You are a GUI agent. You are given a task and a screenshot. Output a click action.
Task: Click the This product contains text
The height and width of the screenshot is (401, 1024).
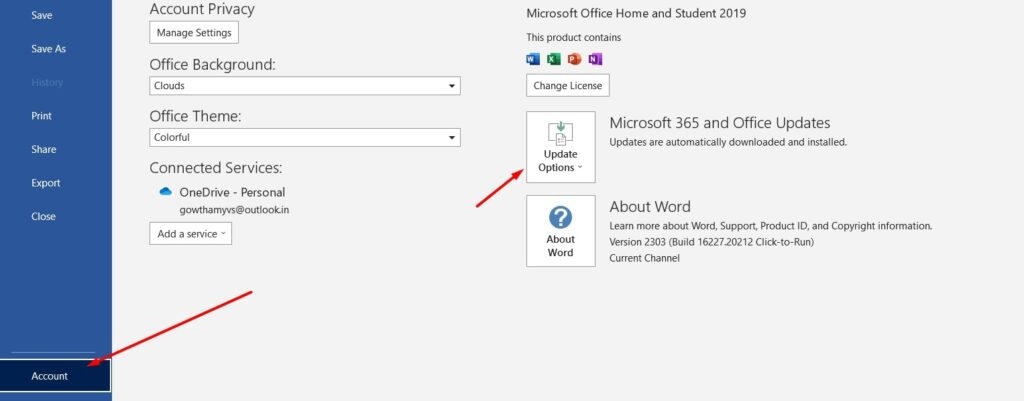point(573,37)
